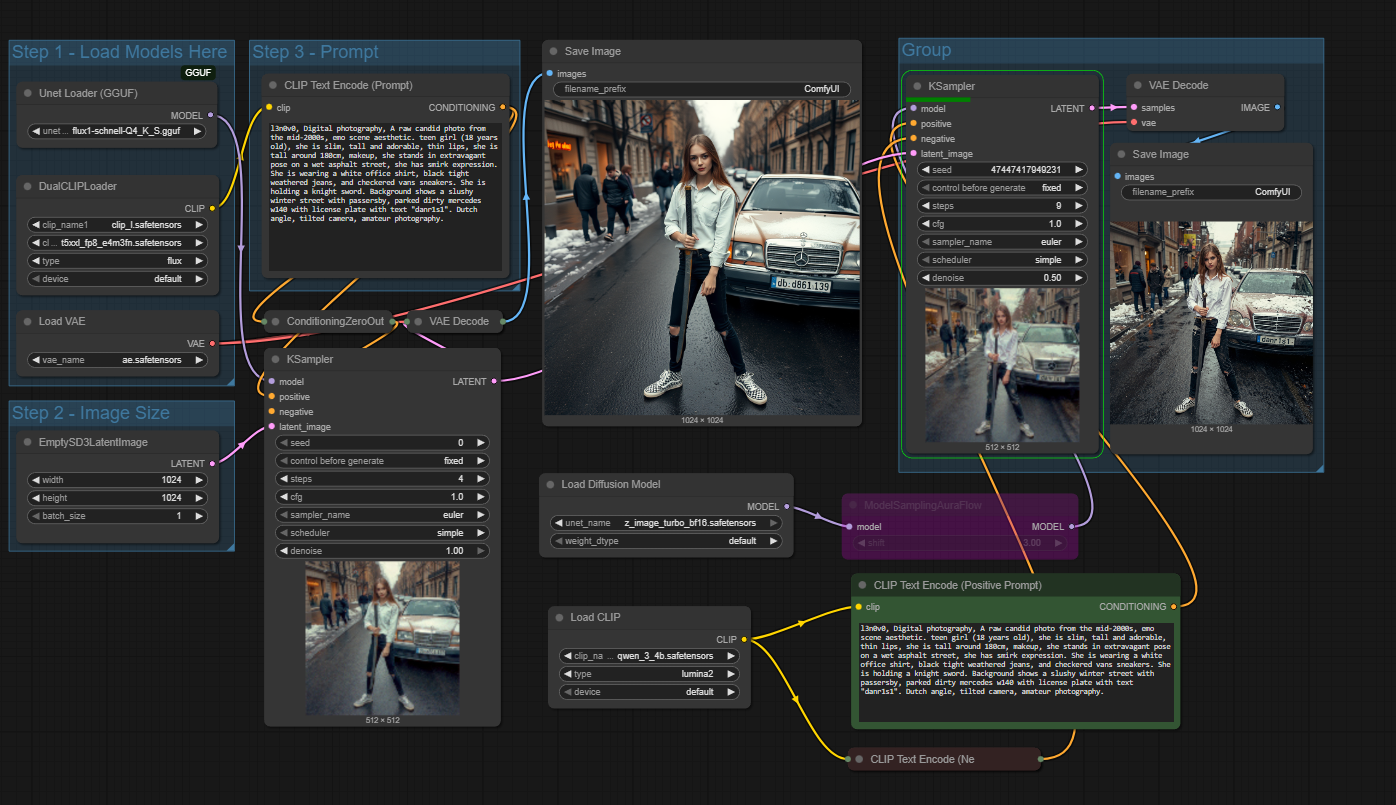
Task: Click the CLIP output port on DualCLIPLoader
Action: (210, 208)
